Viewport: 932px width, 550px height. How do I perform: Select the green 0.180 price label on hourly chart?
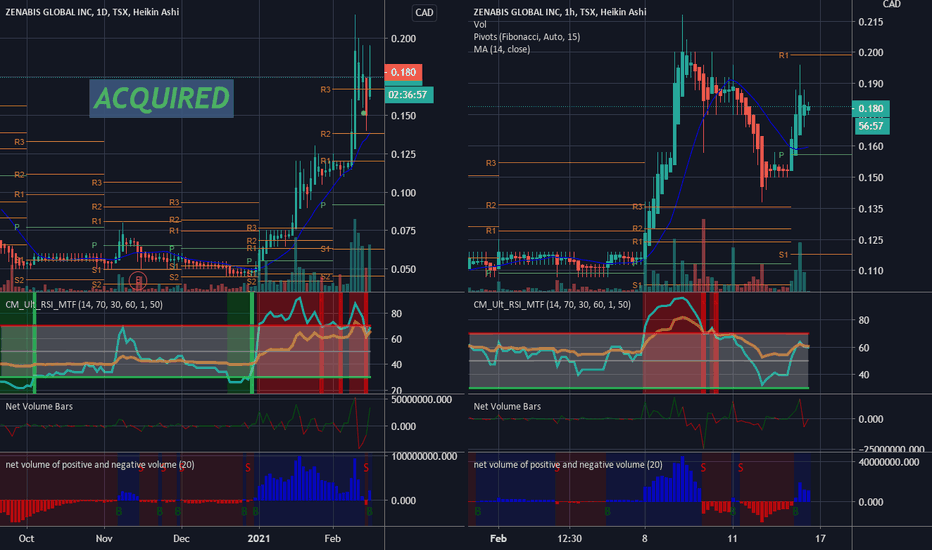[871, 108]
